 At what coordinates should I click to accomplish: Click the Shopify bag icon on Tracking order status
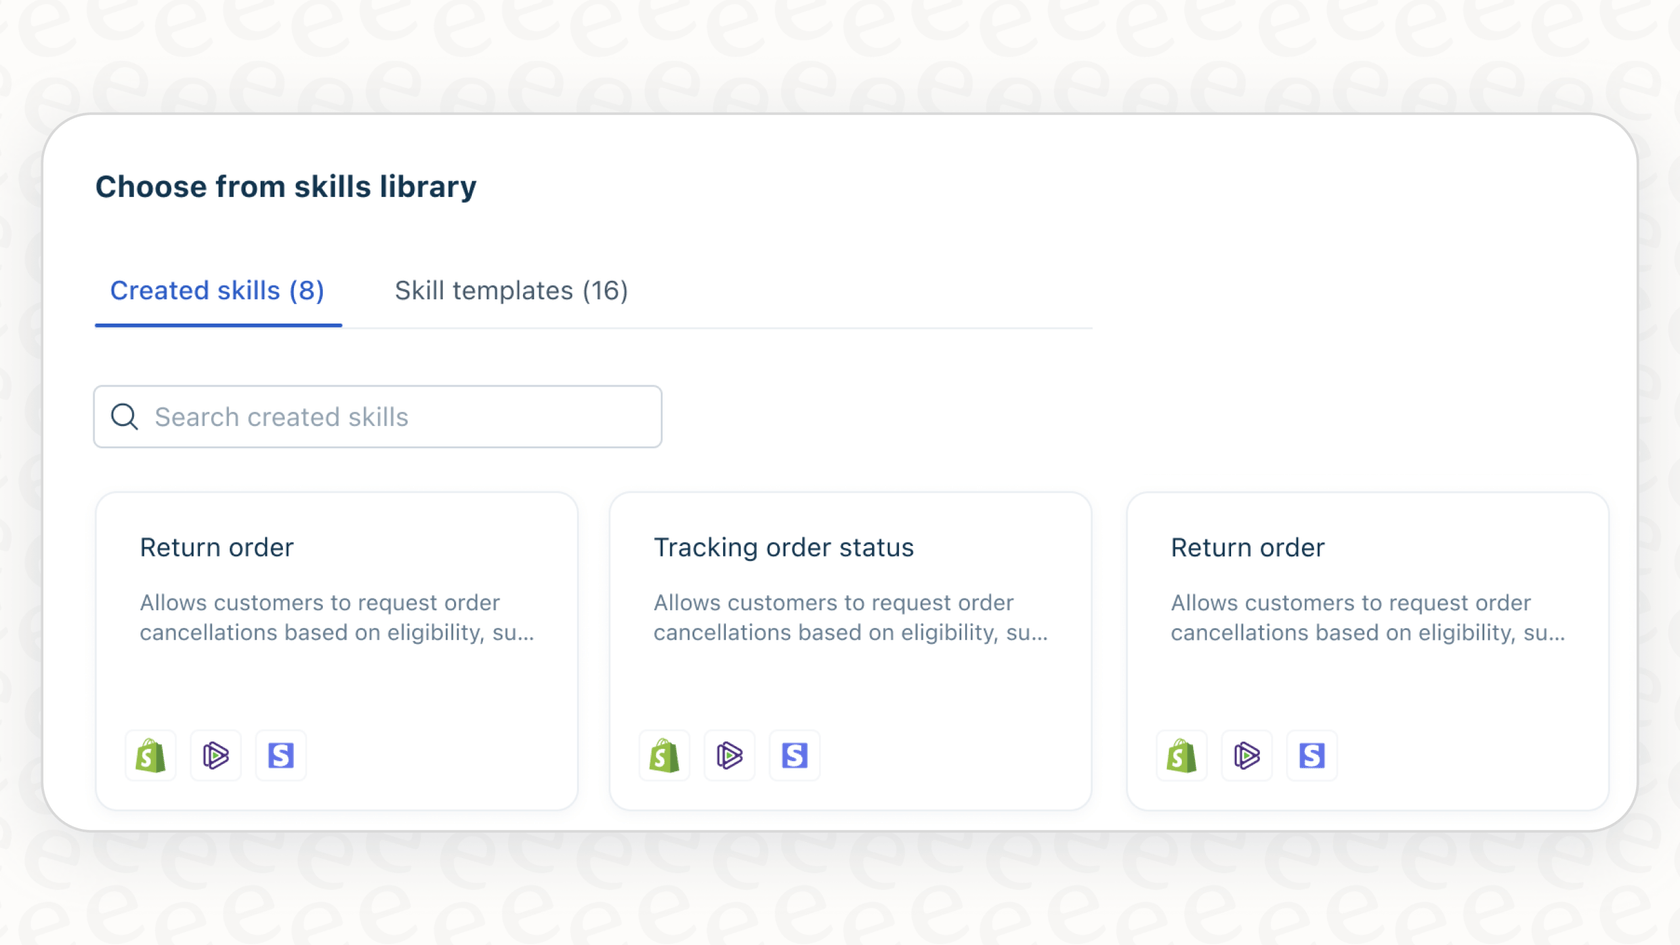tap(664, 756)
